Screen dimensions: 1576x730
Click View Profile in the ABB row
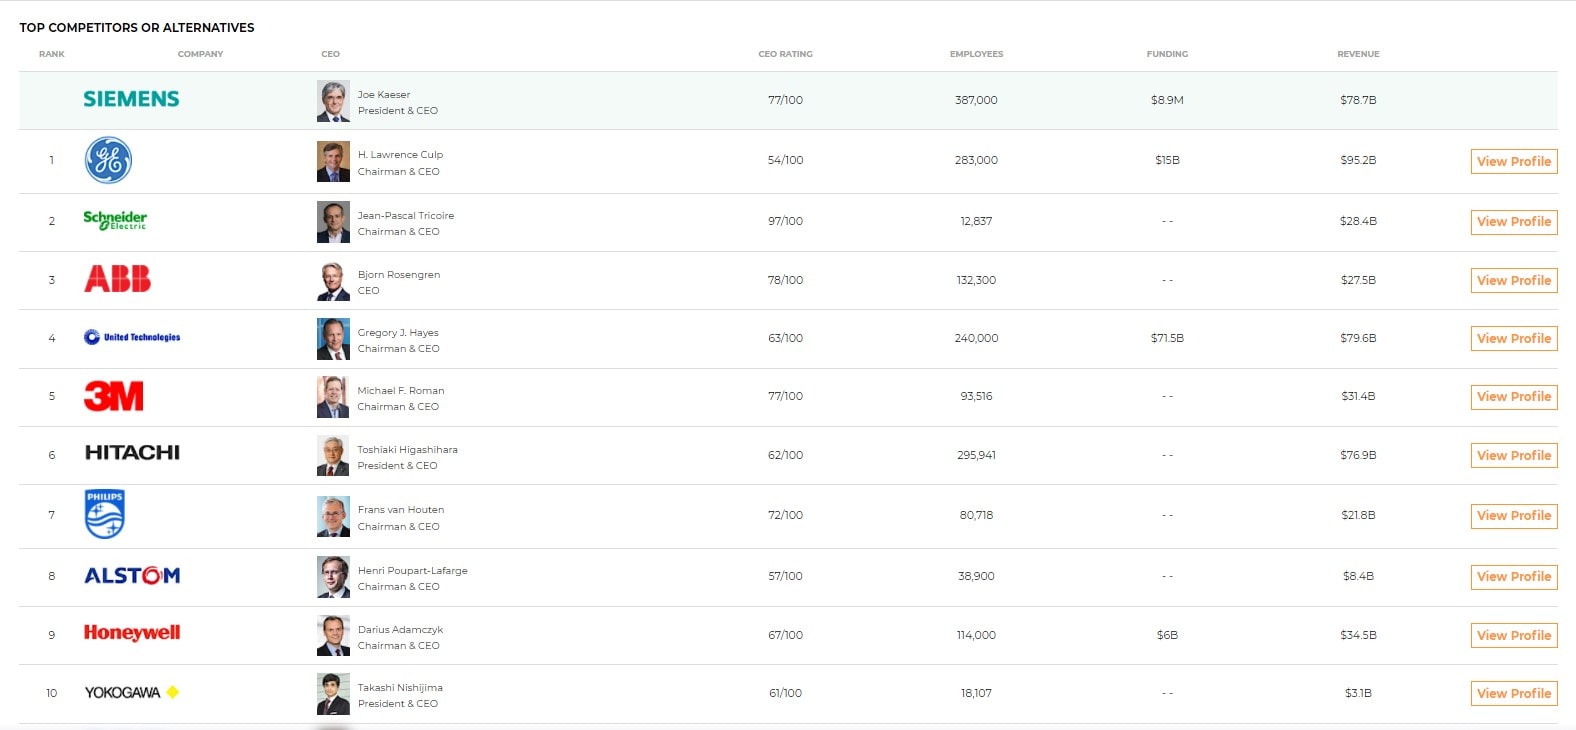(x=1513, y=281)
